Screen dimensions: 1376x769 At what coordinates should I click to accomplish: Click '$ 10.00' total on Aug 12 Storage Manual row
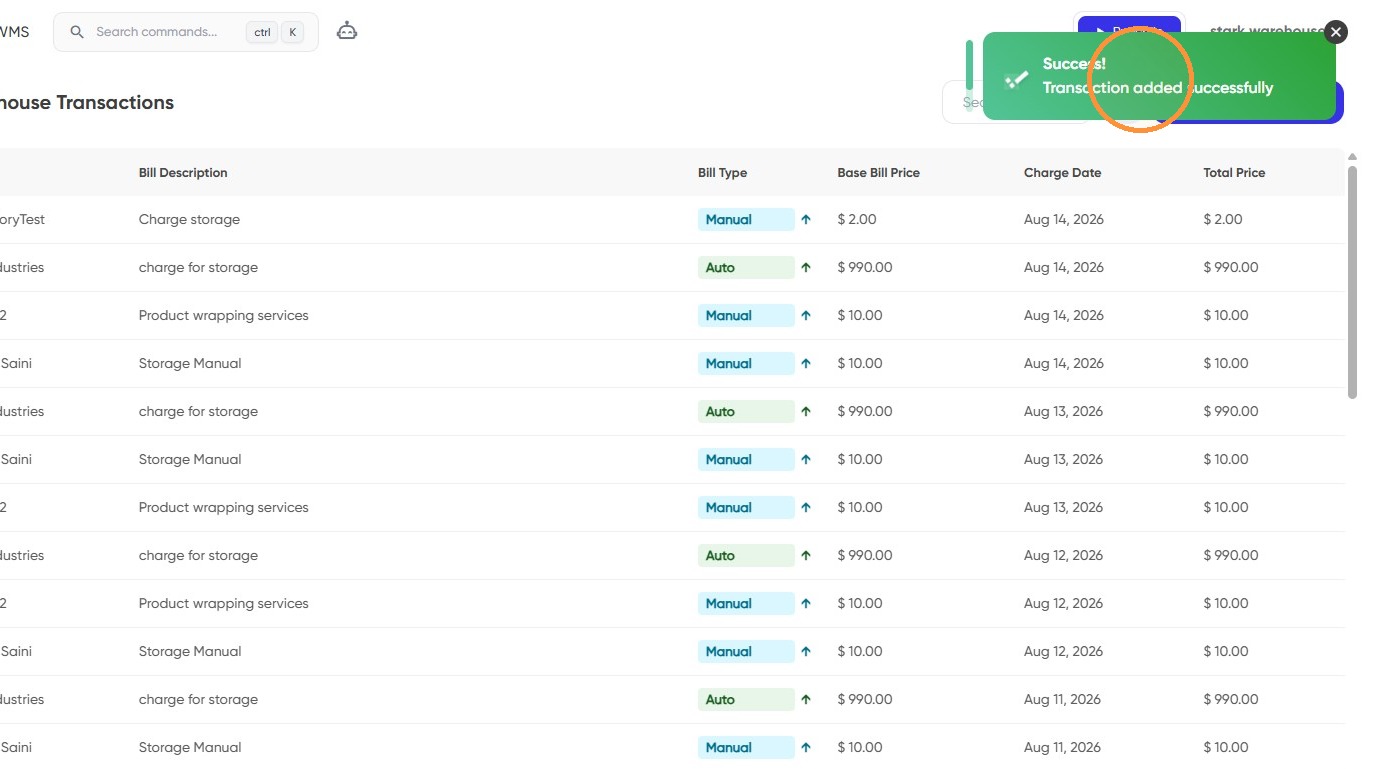pyautogui.click(x=1226, y=651)
